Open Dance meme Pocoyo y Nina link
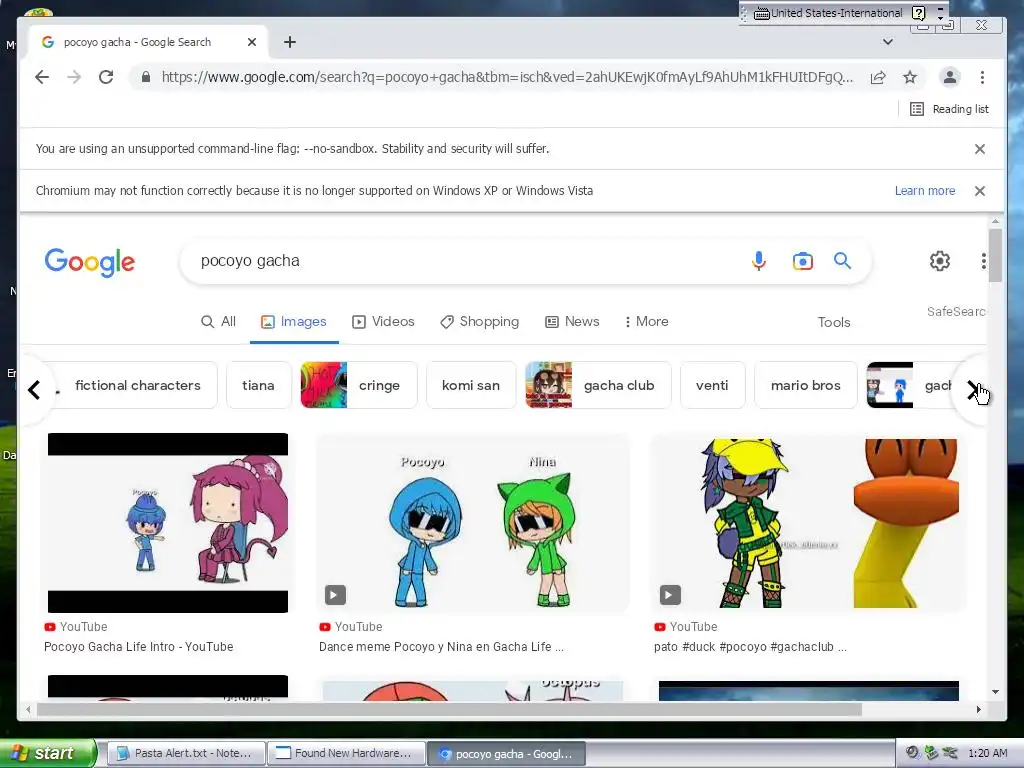 click(441, 647)
